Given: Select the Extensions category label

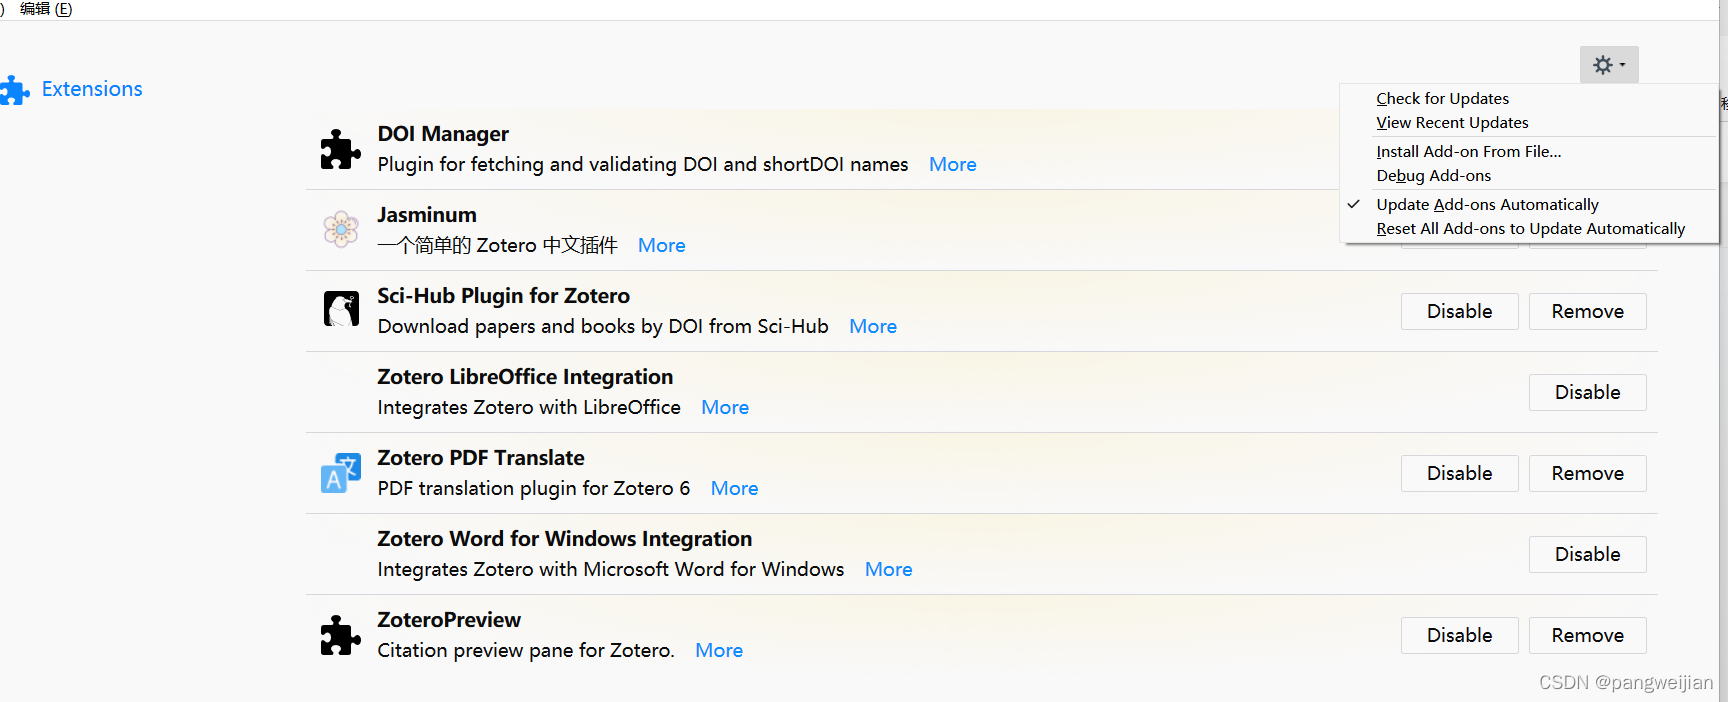Looking at the screenshot, I should (92, 89).
